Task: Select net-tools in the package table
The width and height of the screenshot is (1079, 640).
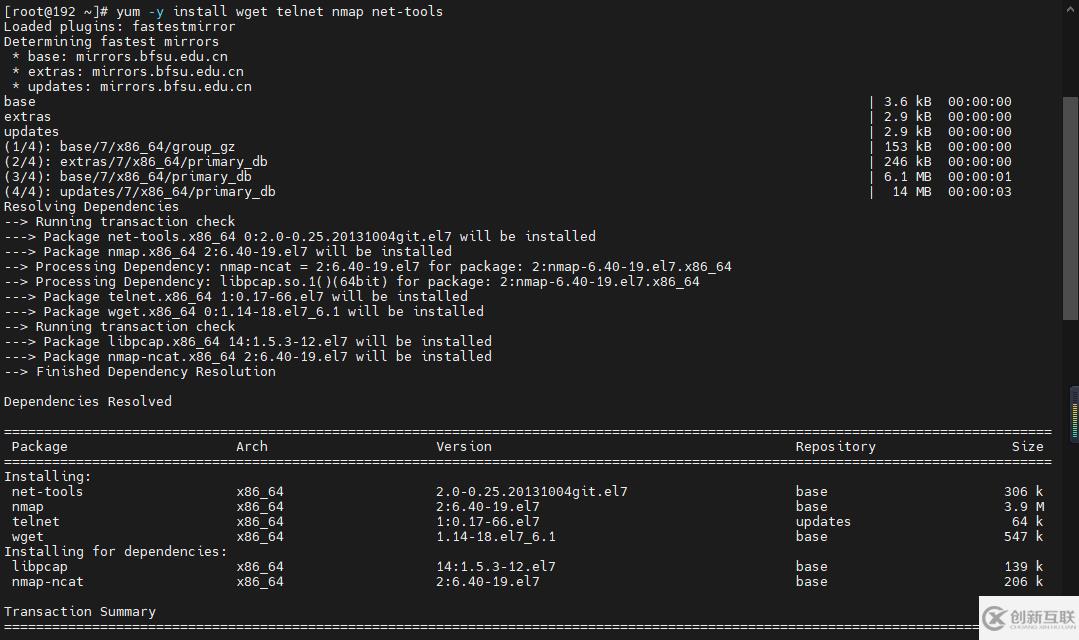Action: [47, 492]
